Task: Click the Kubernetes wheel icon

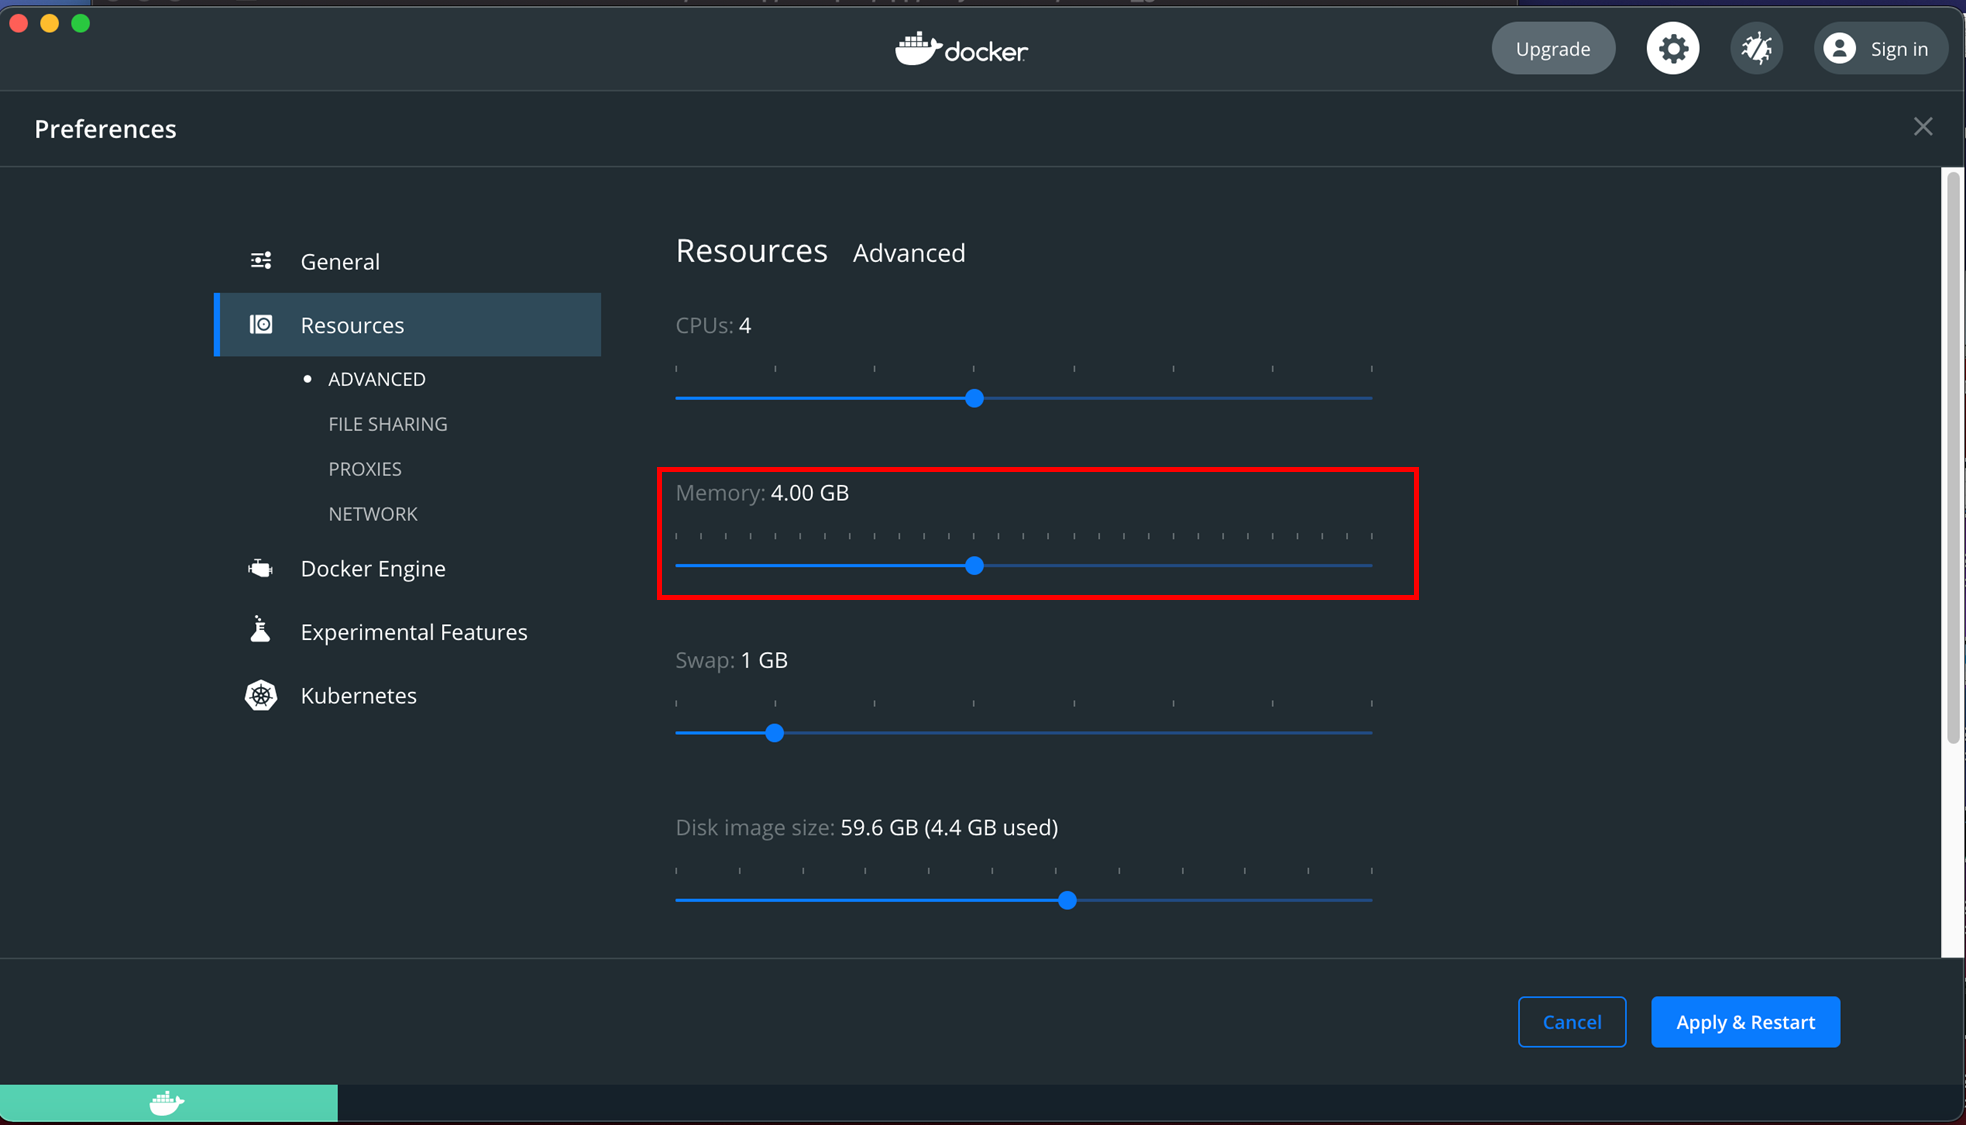Action: click(261, 695)
